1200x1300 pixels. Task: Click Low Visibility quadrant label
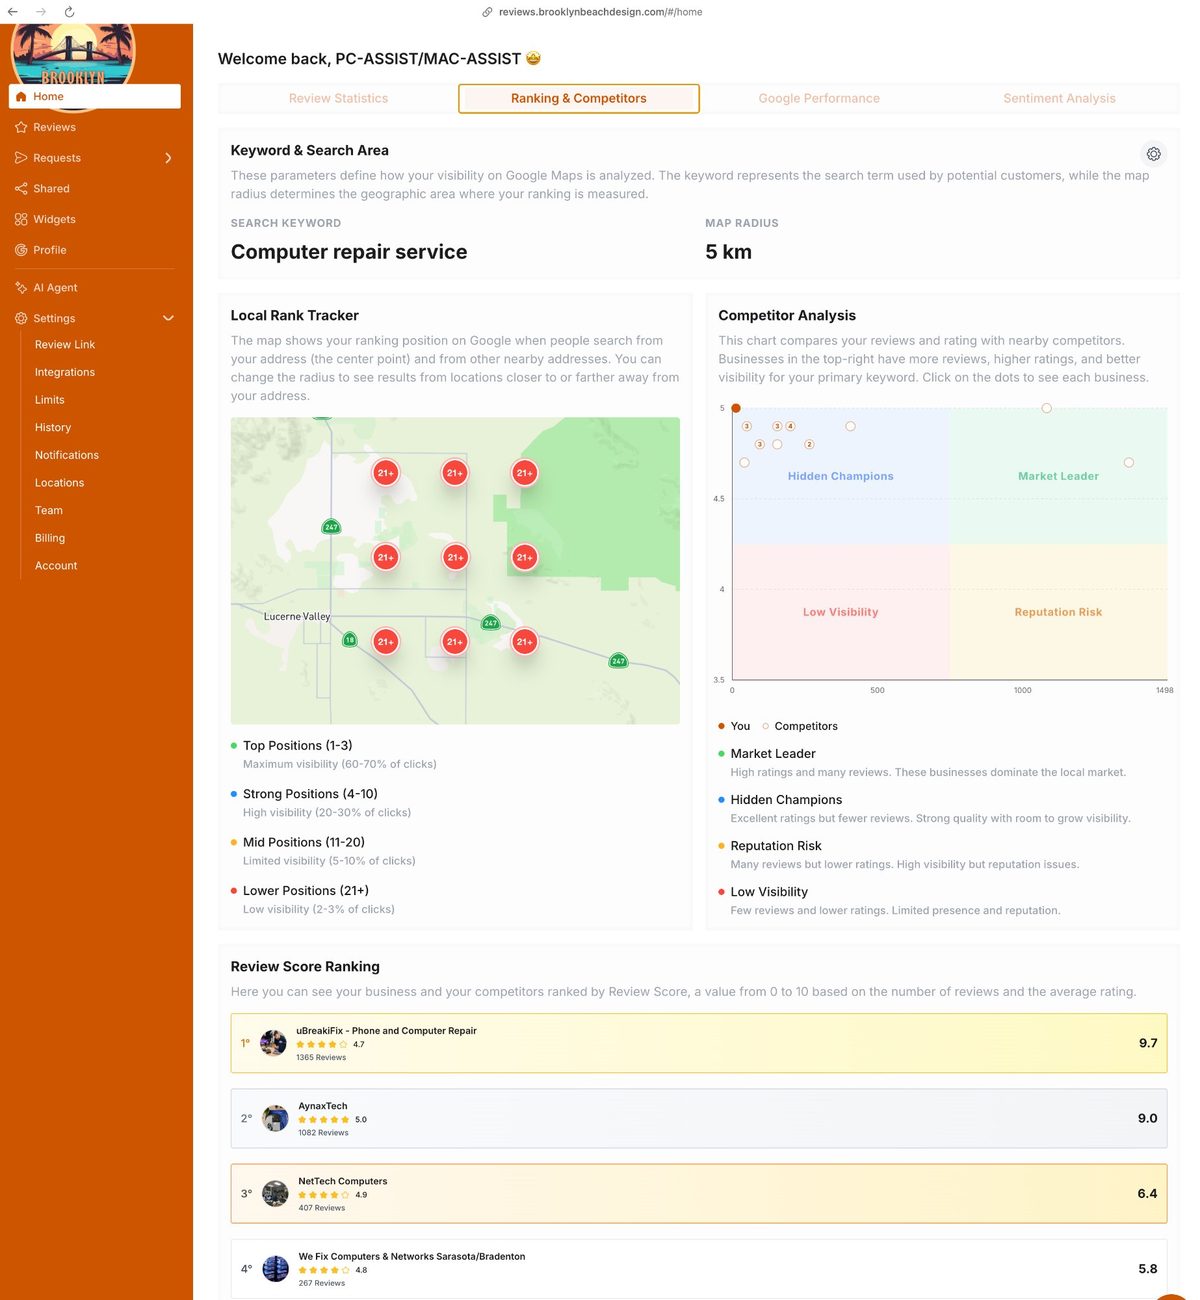[x=841, y=612]
